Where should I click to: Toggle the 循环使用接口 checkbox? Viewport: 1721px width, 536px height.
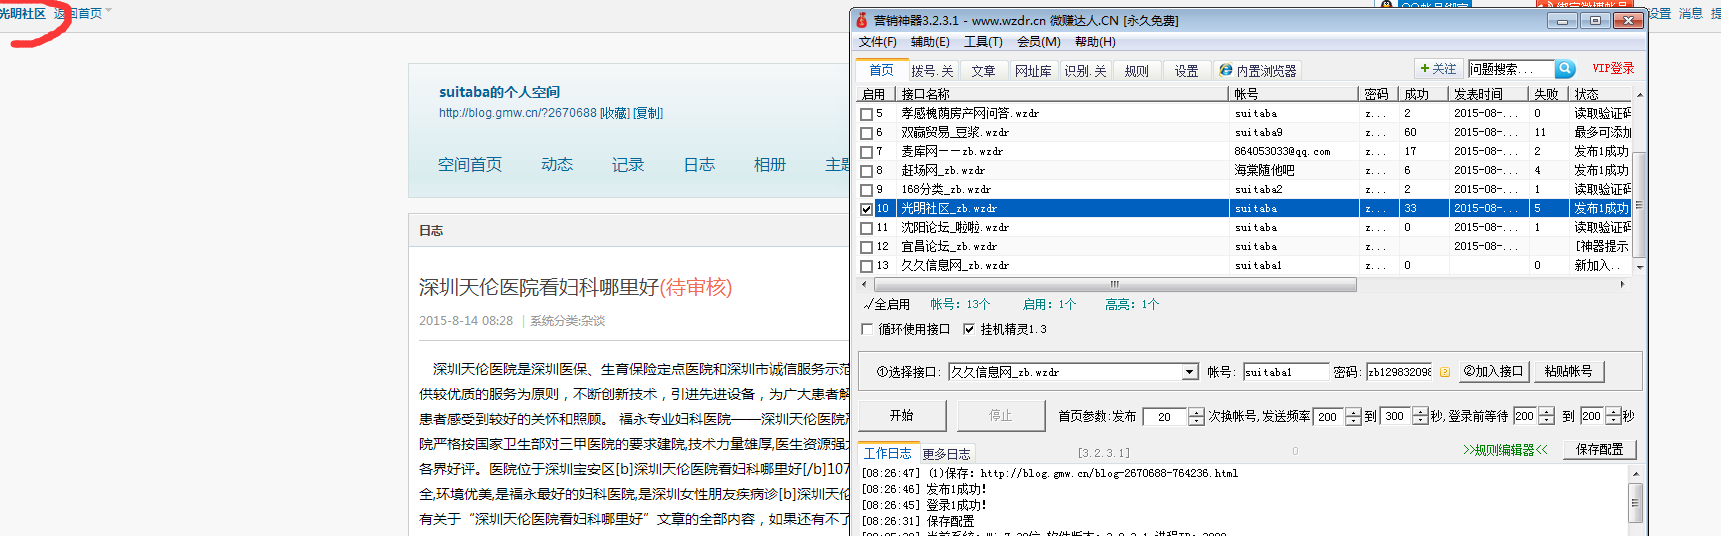point(867,329)
